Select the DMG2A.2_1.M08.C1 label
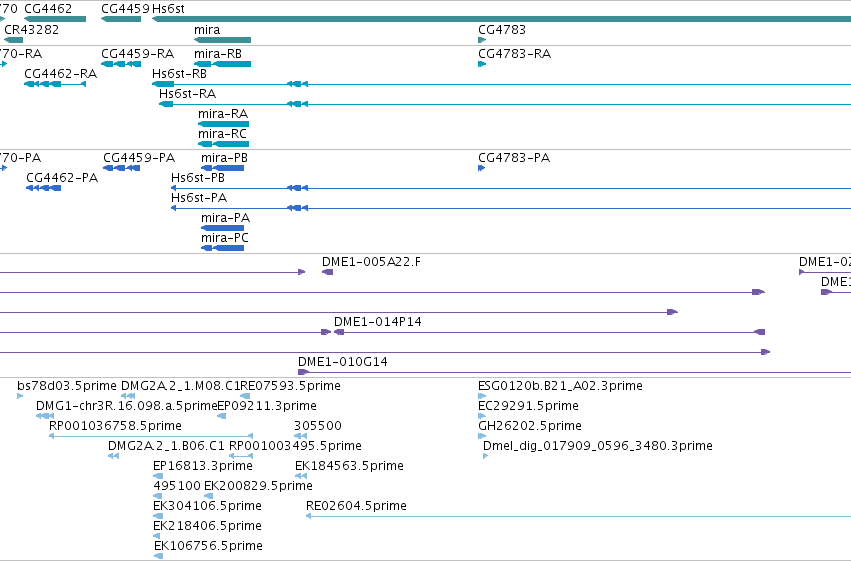Screen dimensions: 851x561 coord(180,386)
